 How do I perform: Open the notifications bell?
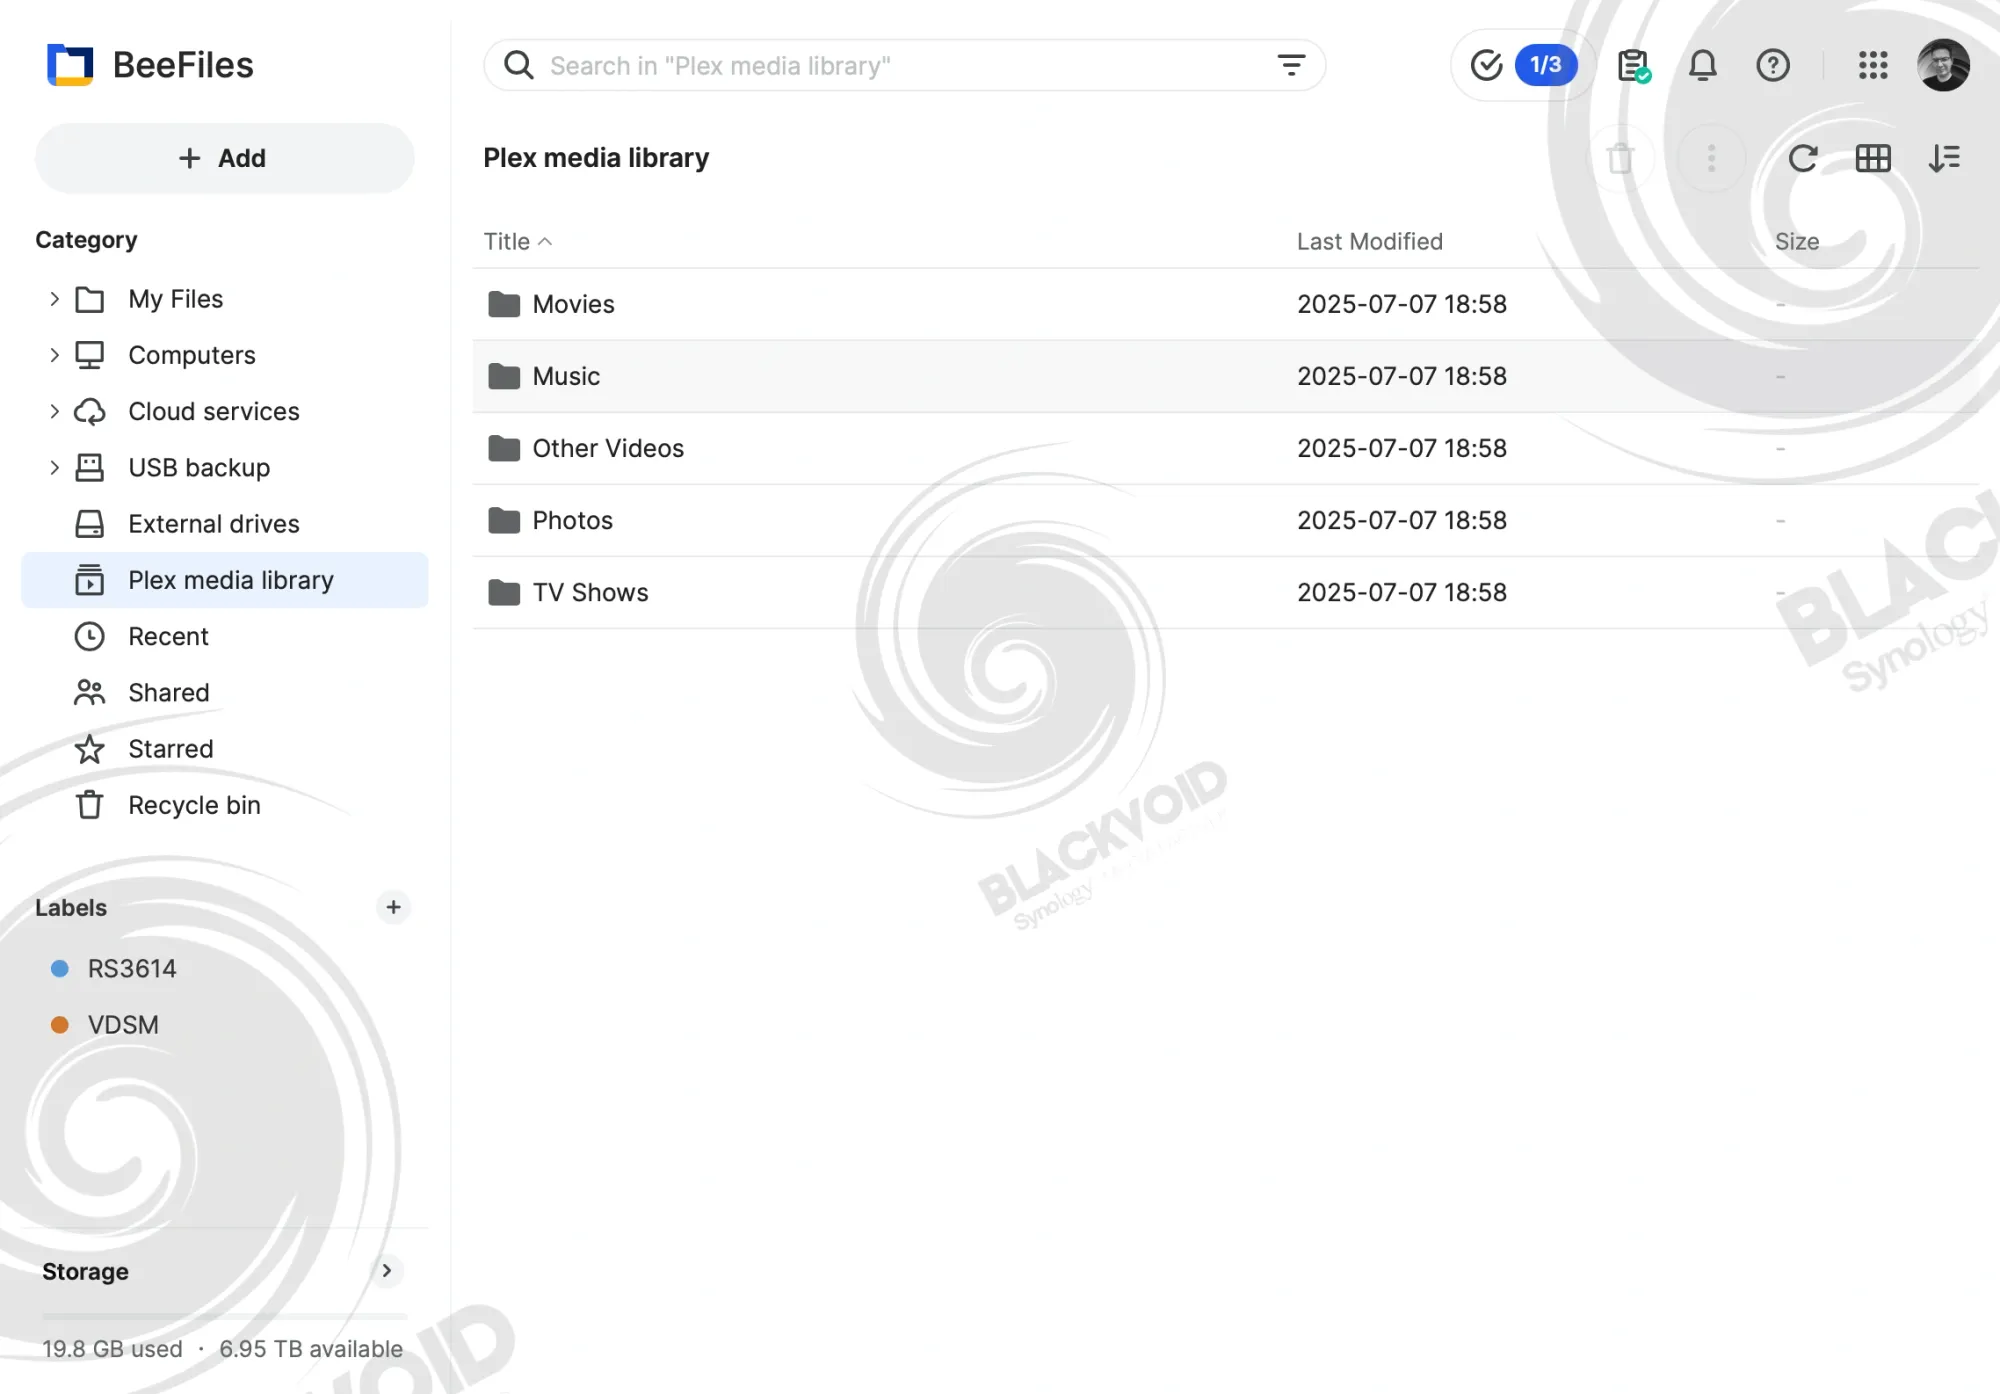click(x=1702, y=66)
